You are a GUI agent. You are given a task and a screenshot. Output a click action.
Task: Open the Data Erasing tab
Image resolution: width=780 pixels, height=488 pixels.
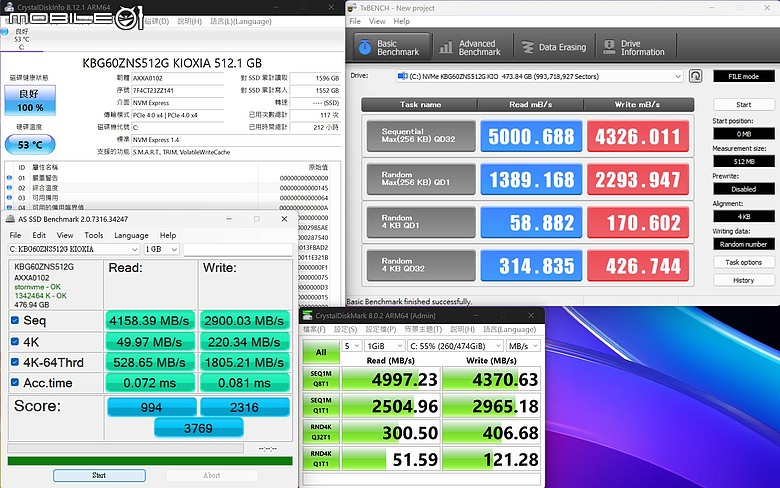554,47
